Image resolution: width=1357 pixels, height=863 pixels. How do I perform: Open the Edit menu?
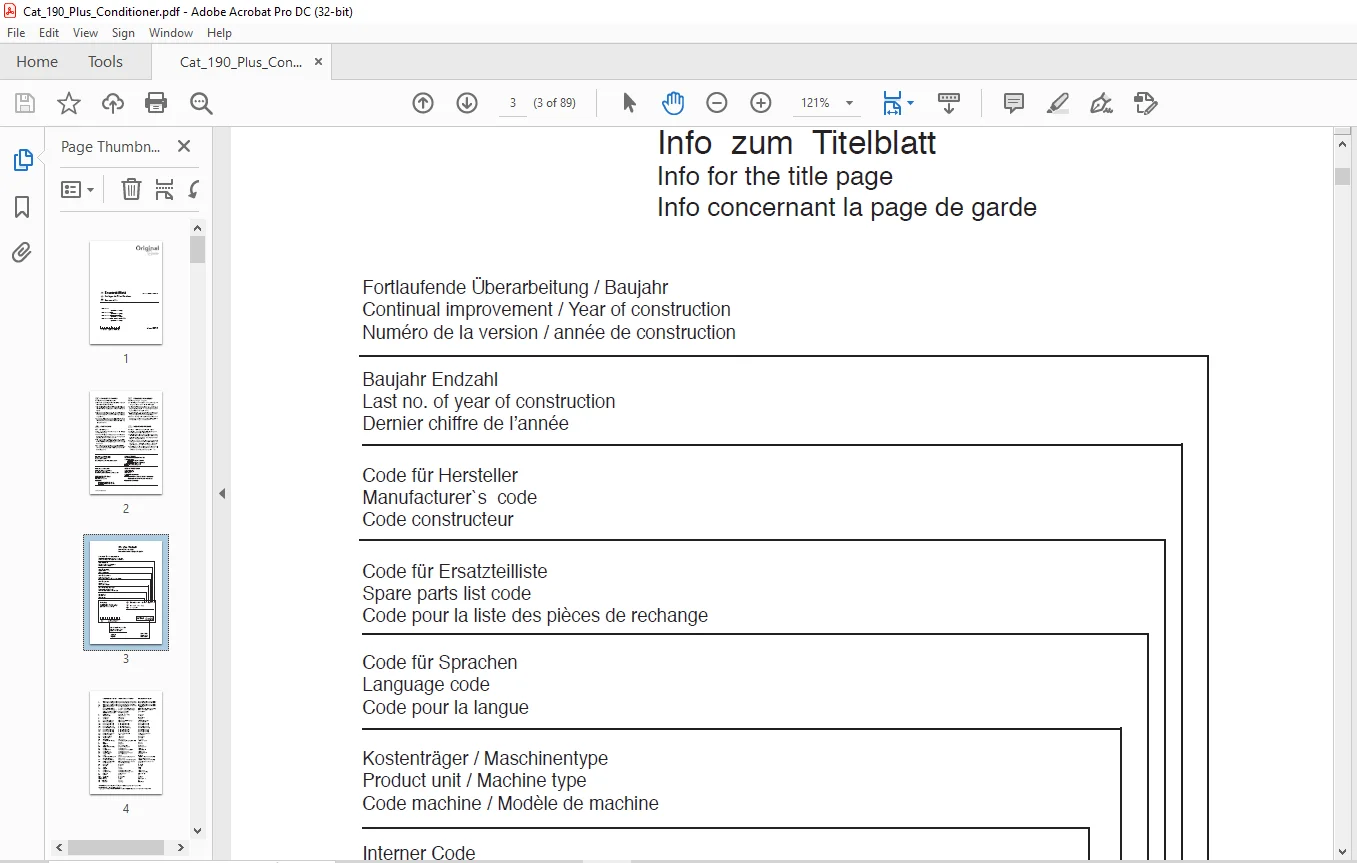(x=49, y=33)
